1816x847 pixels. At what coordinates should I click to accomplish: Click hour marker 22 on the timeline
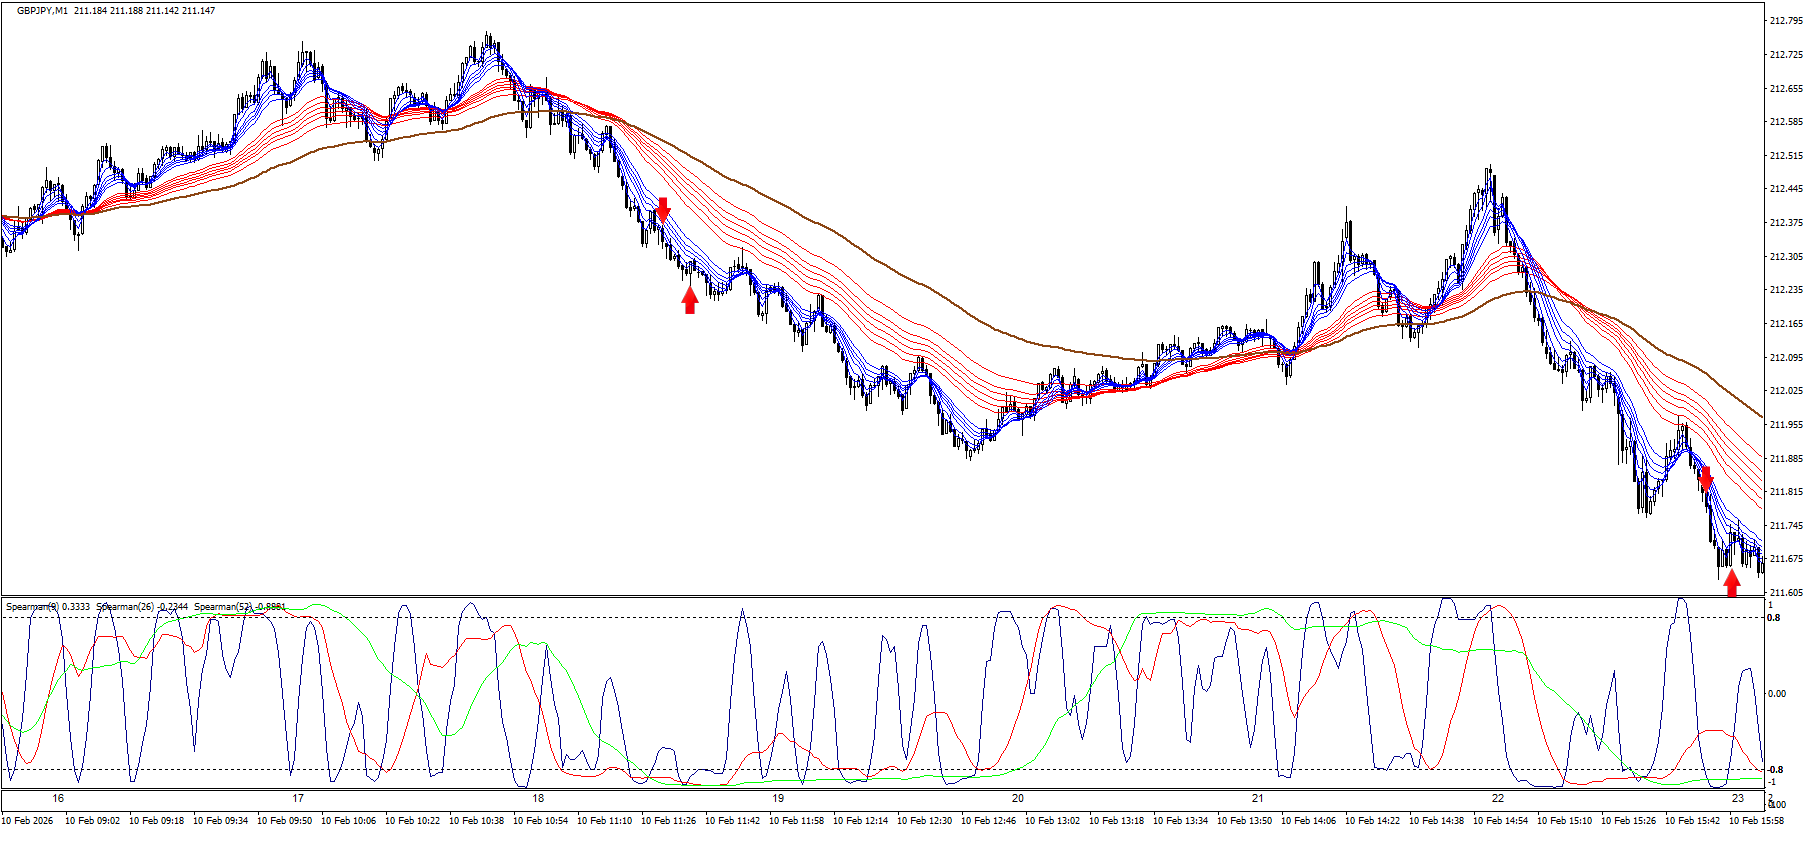pos(1497,798)
